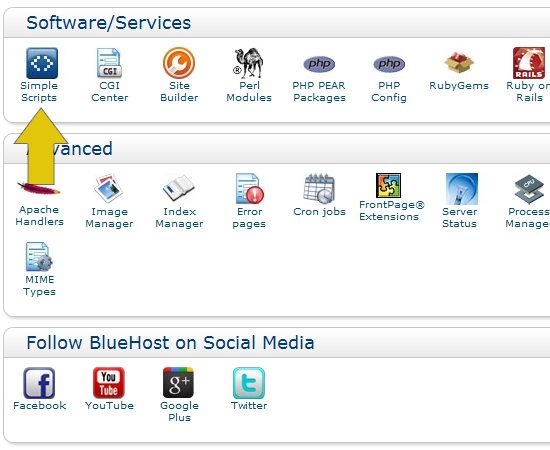Click the Google Plus link text
Screen dimensions: 550x450
point(179,411)
